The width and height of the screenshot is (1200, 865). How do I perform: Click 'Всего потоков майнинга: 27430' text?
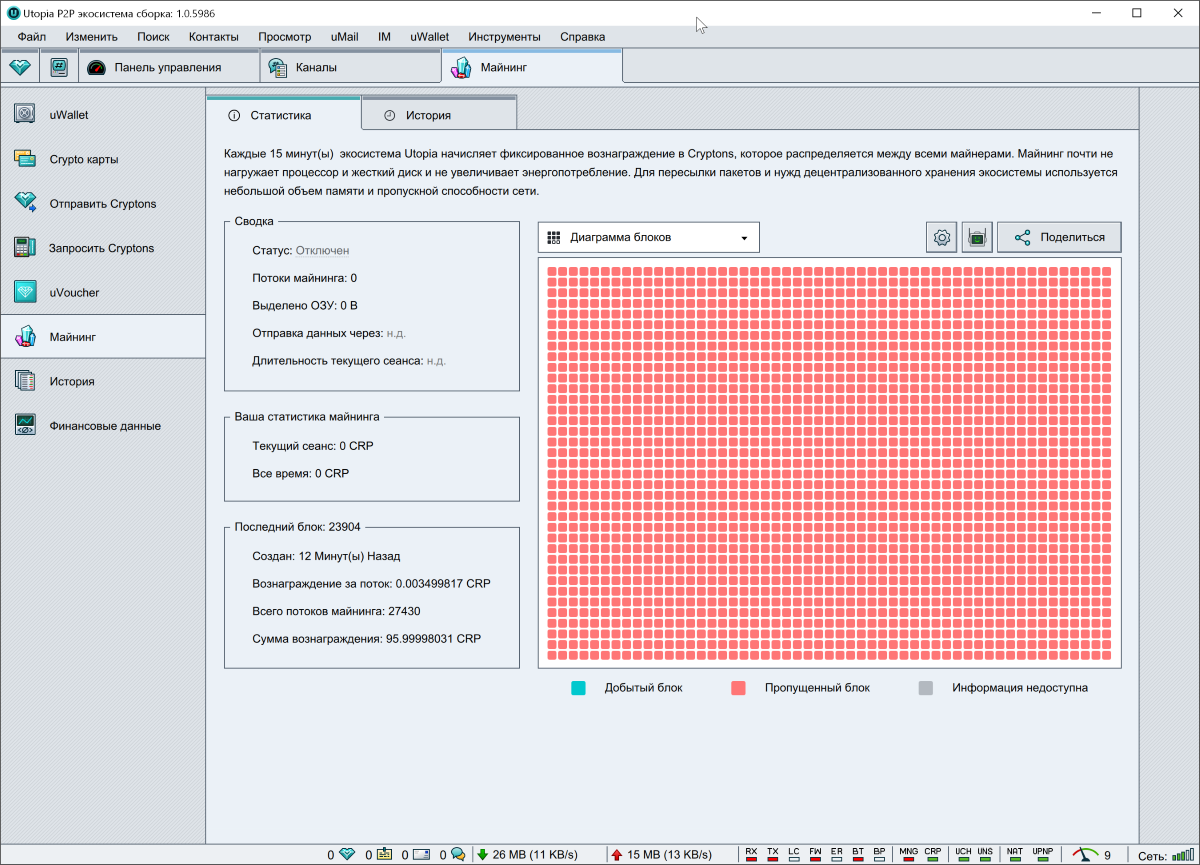click(x=336, y=611)
